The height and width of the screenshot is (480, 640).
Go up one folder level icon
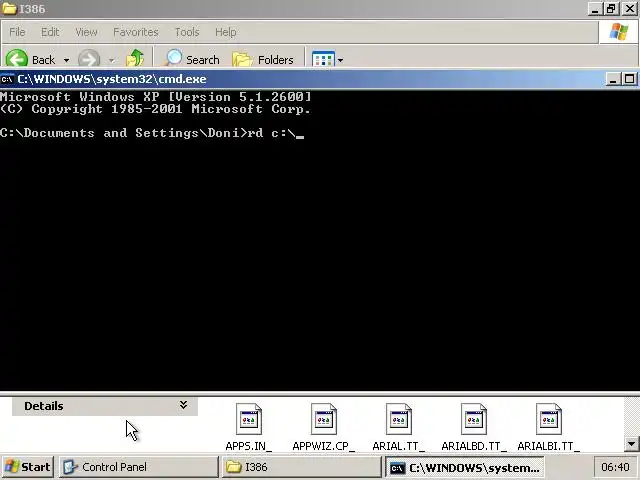[x=135, y=58]
